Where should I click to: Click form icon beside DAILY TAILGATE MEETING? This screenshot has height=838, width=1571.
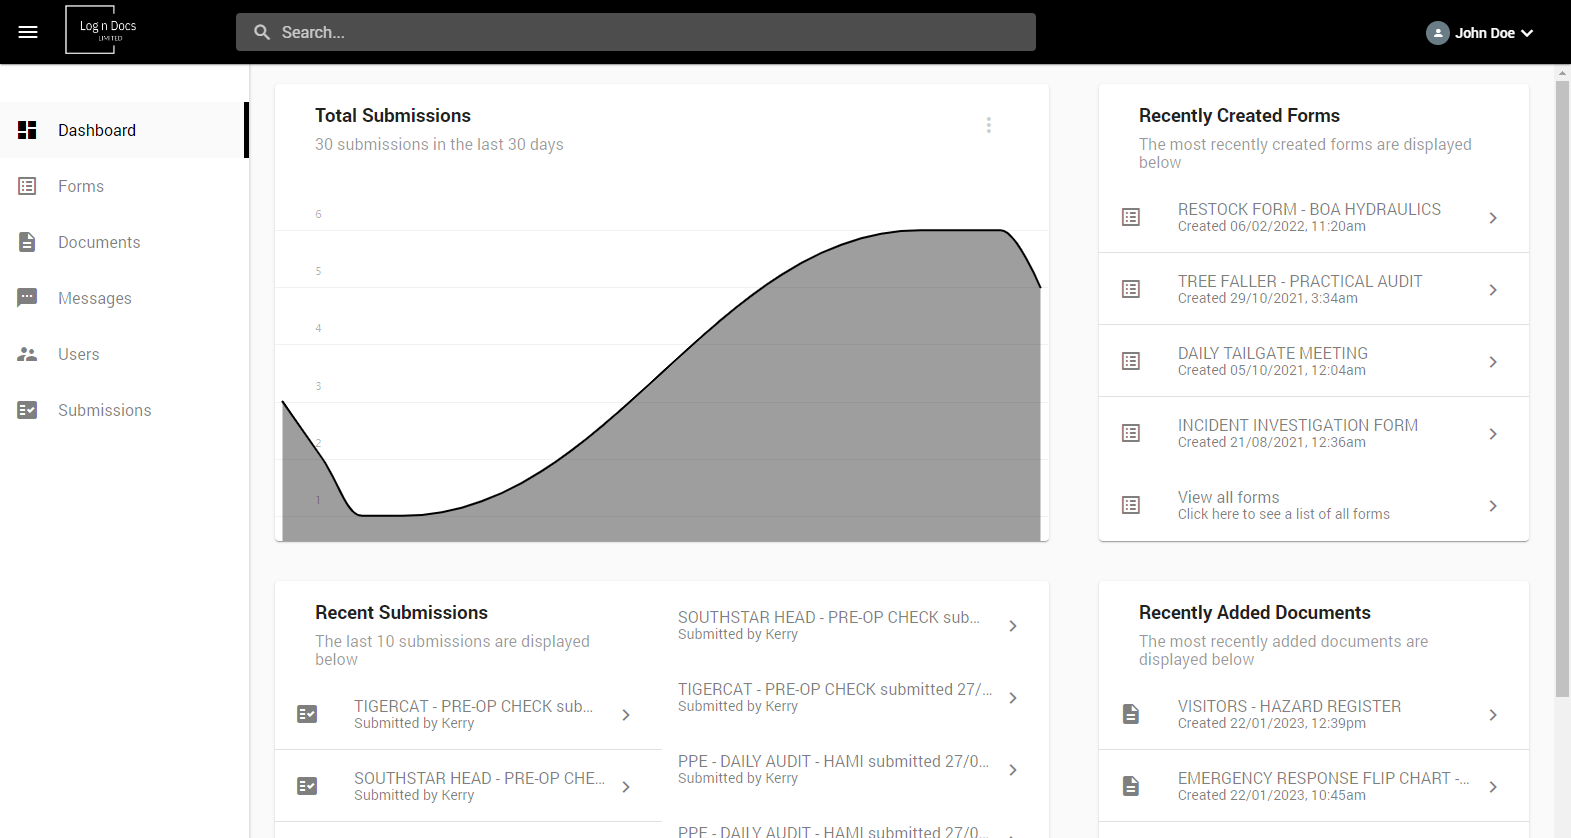(1131, 361)
